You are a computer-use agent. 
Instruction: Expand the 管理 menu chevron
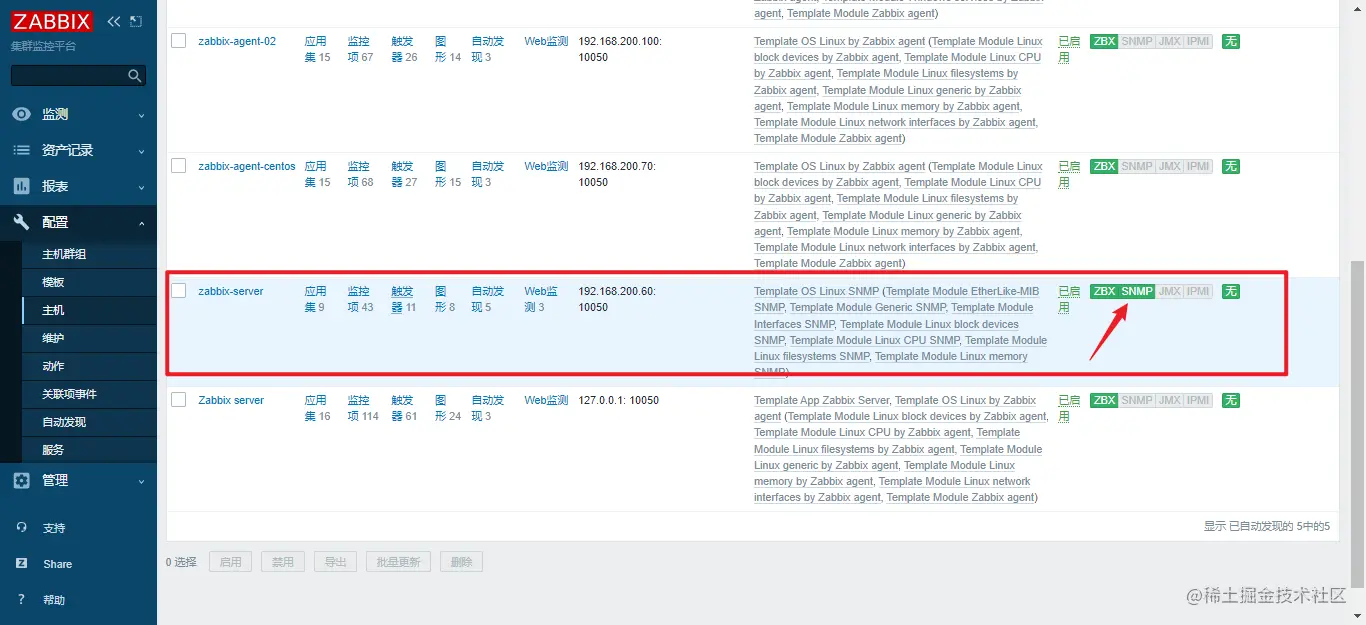[141, 481]
